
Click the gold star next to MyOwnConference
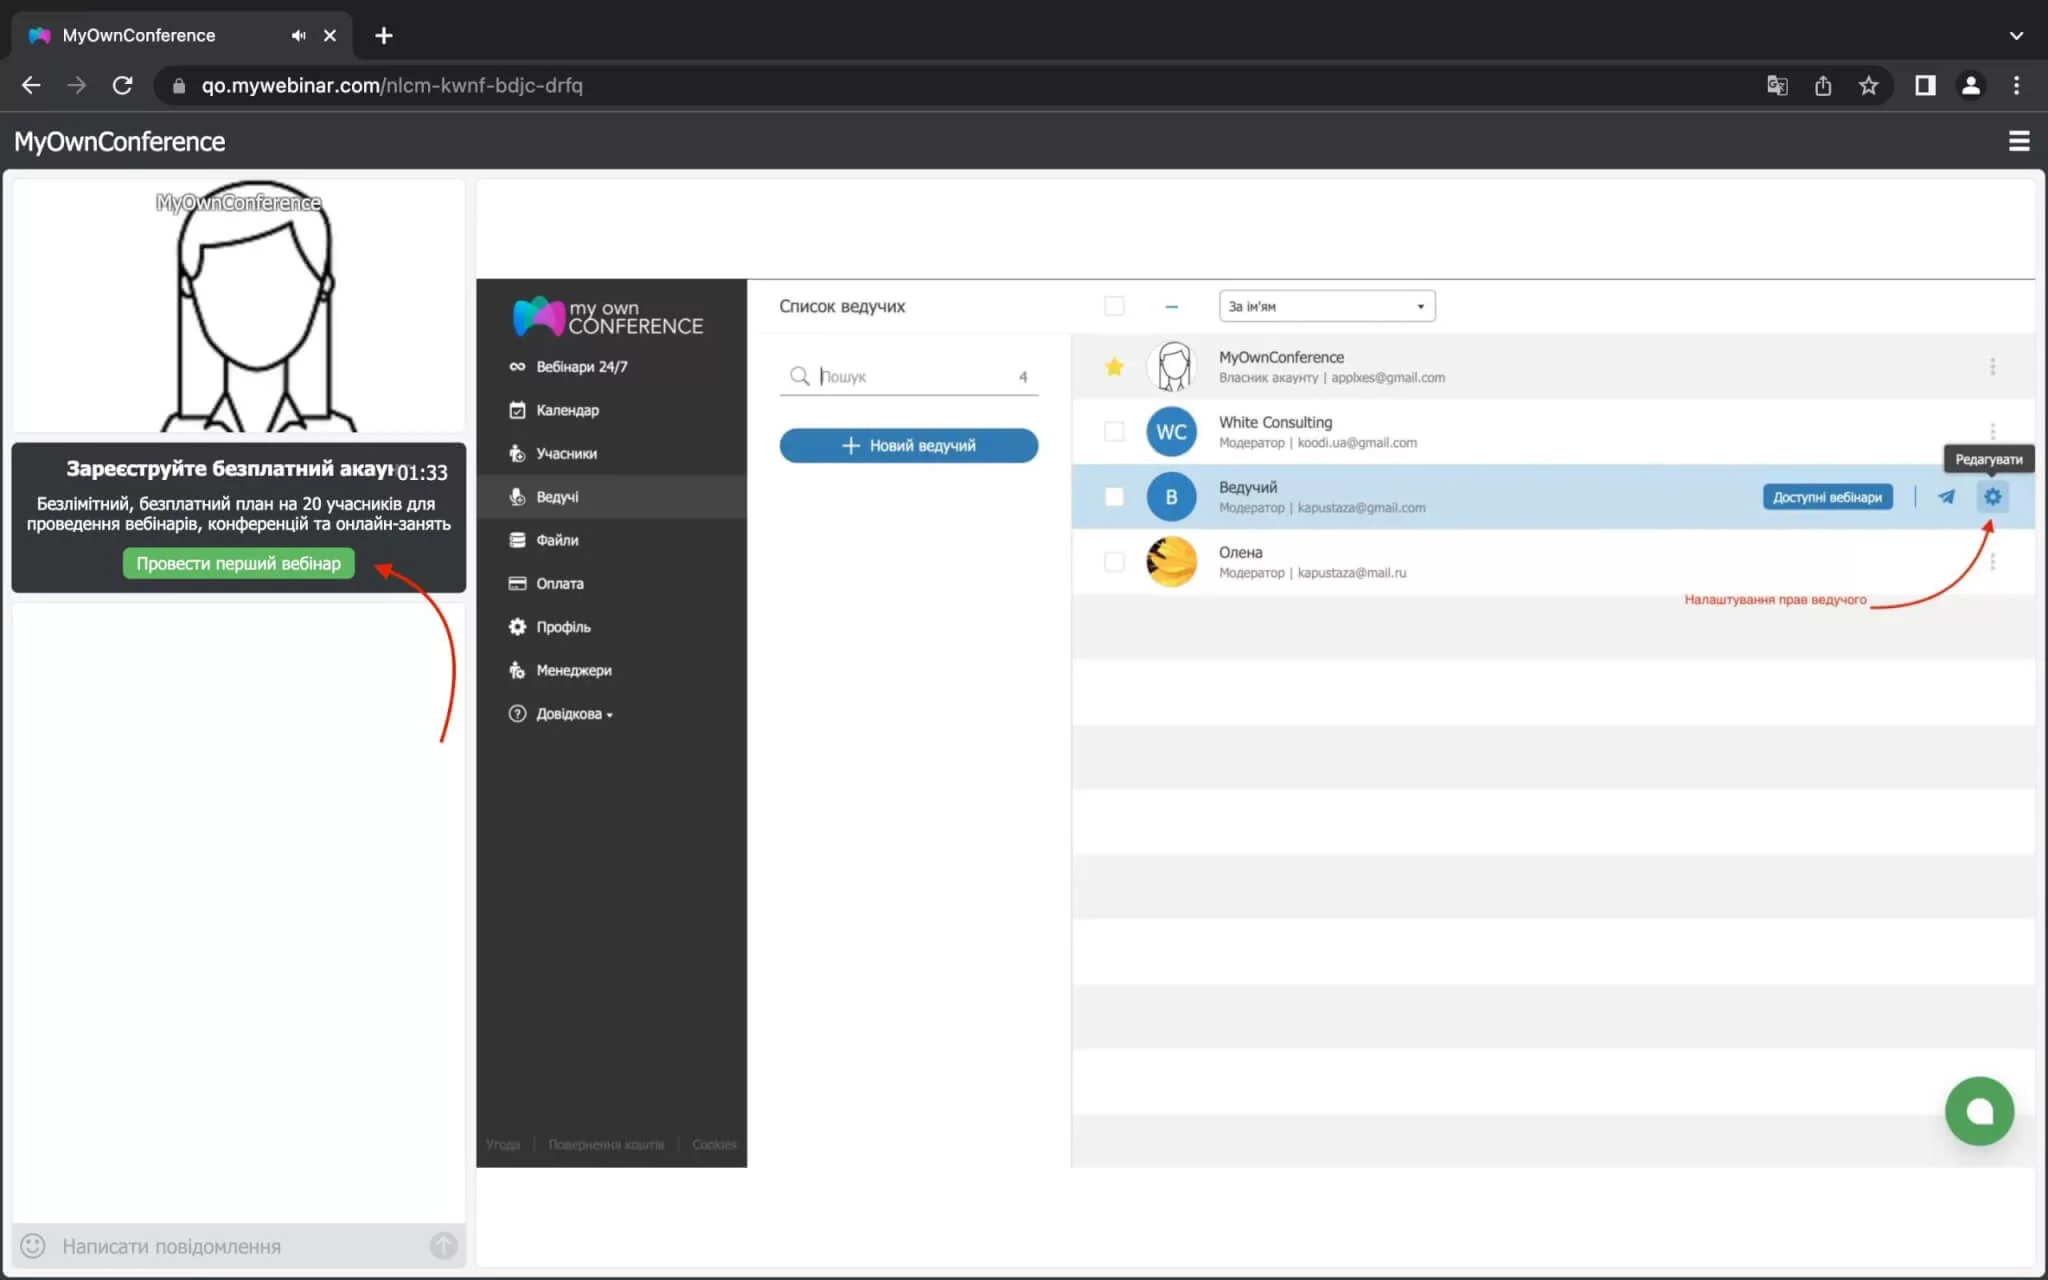tap(1114, 367)
